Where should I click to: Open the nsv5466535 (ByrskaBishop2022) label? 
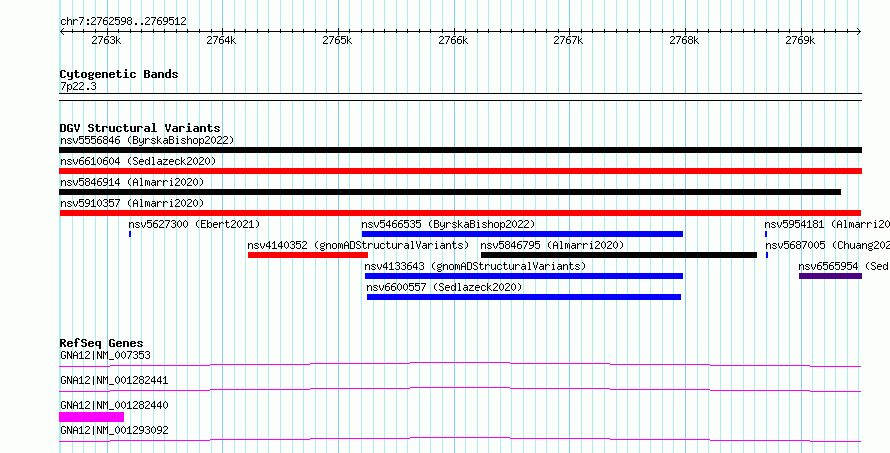448,224
